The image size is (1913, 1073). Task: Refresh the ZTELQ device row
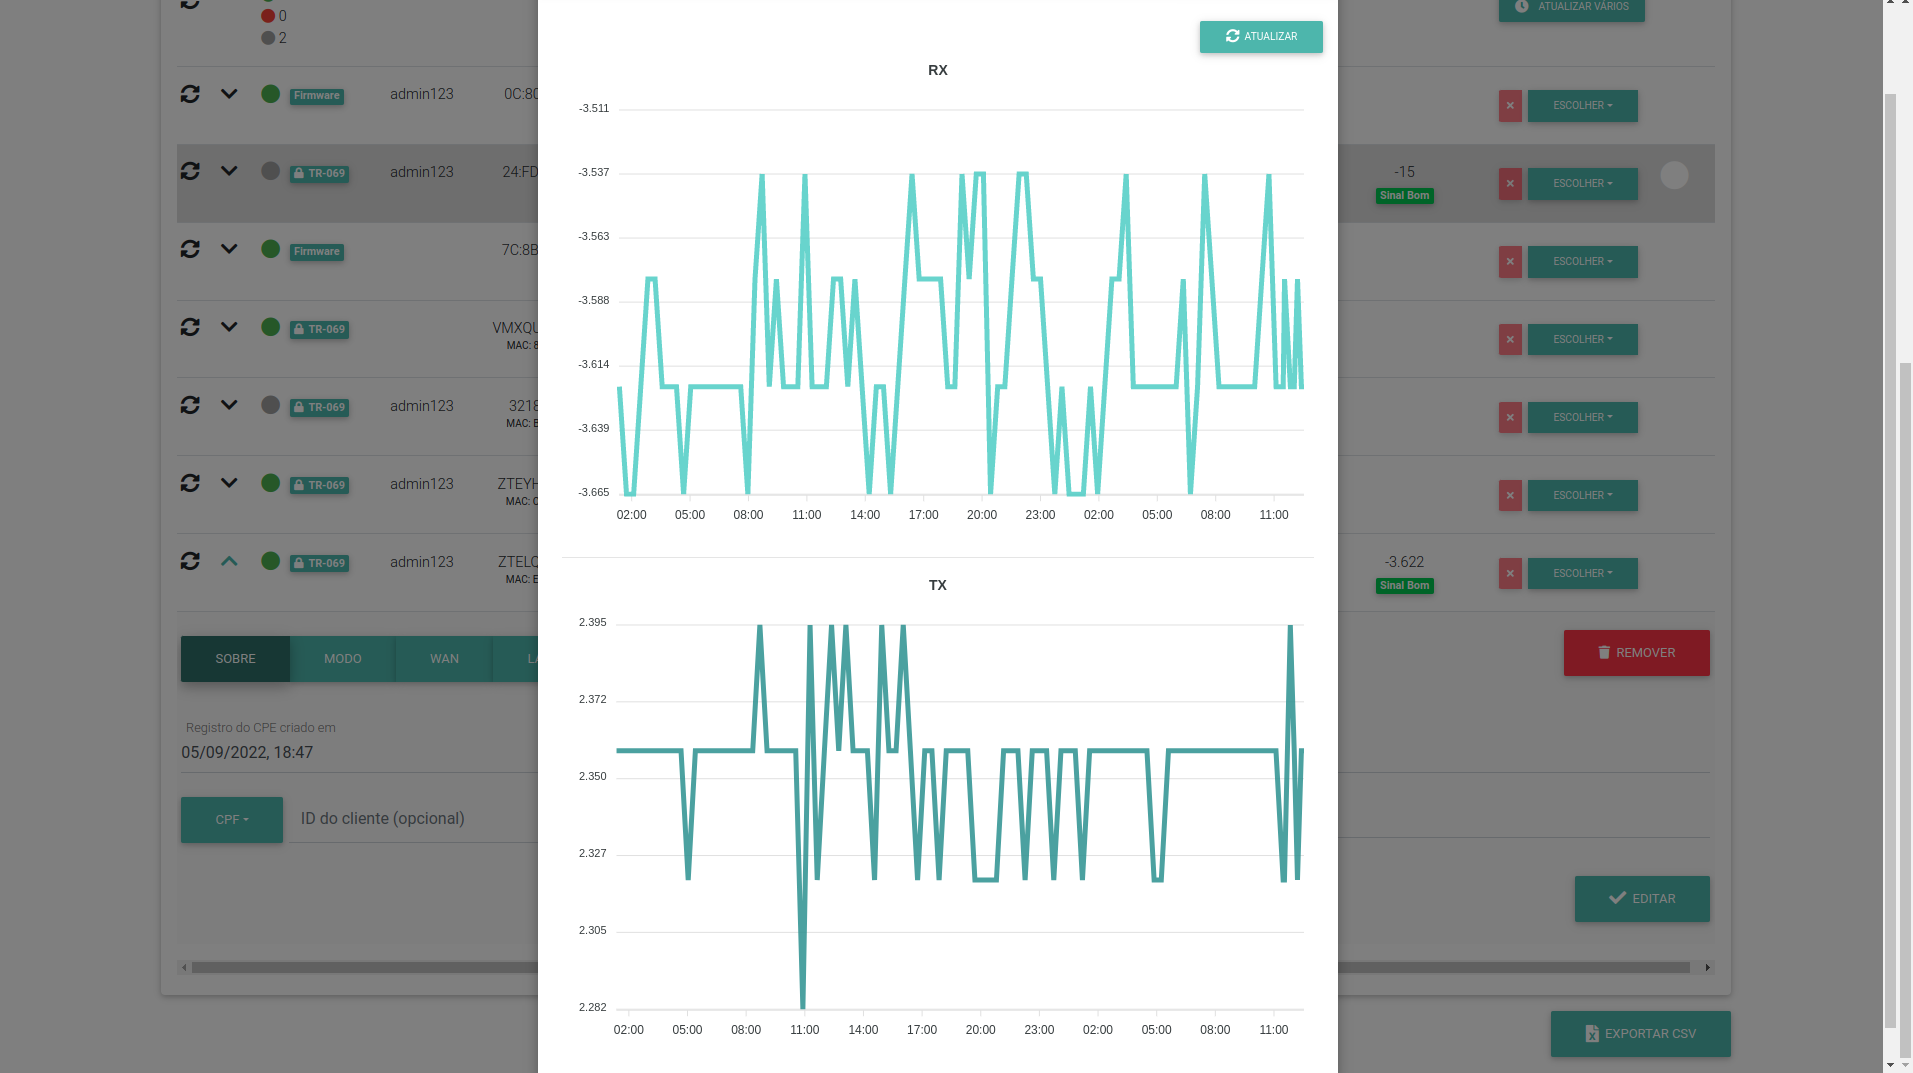[190, 561]
